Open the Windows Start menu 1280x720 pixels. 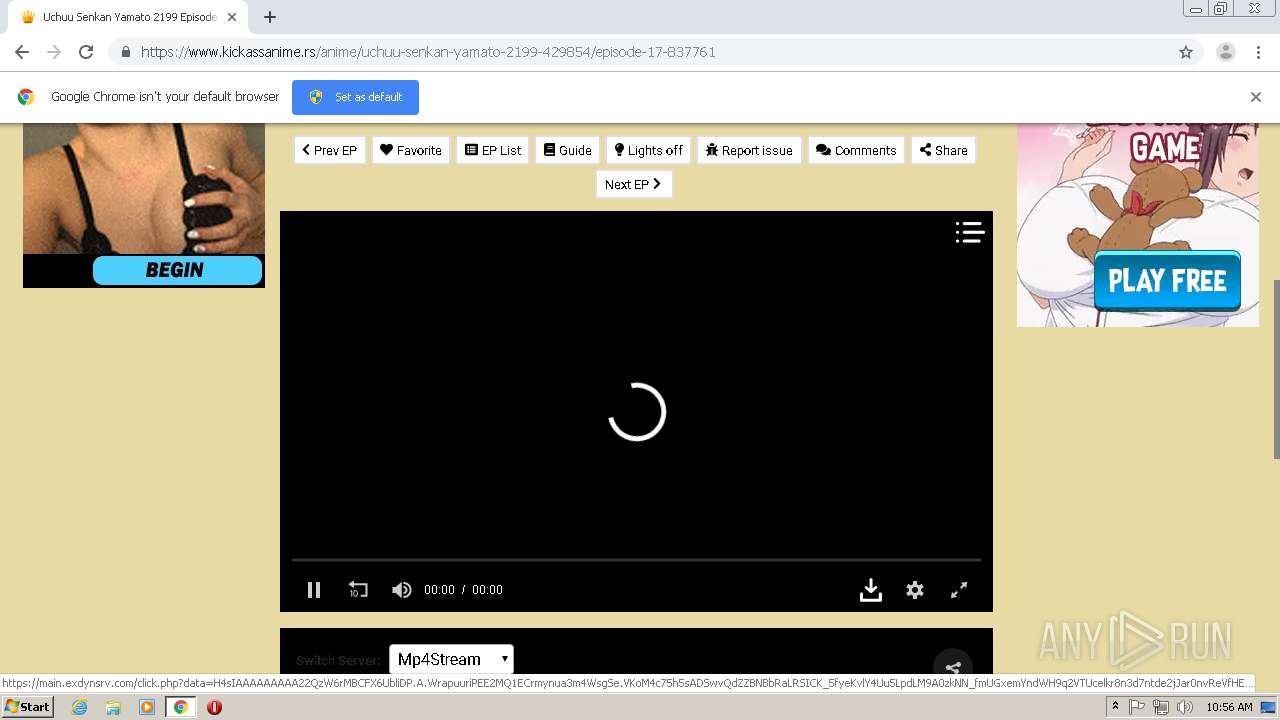point(28,707)
